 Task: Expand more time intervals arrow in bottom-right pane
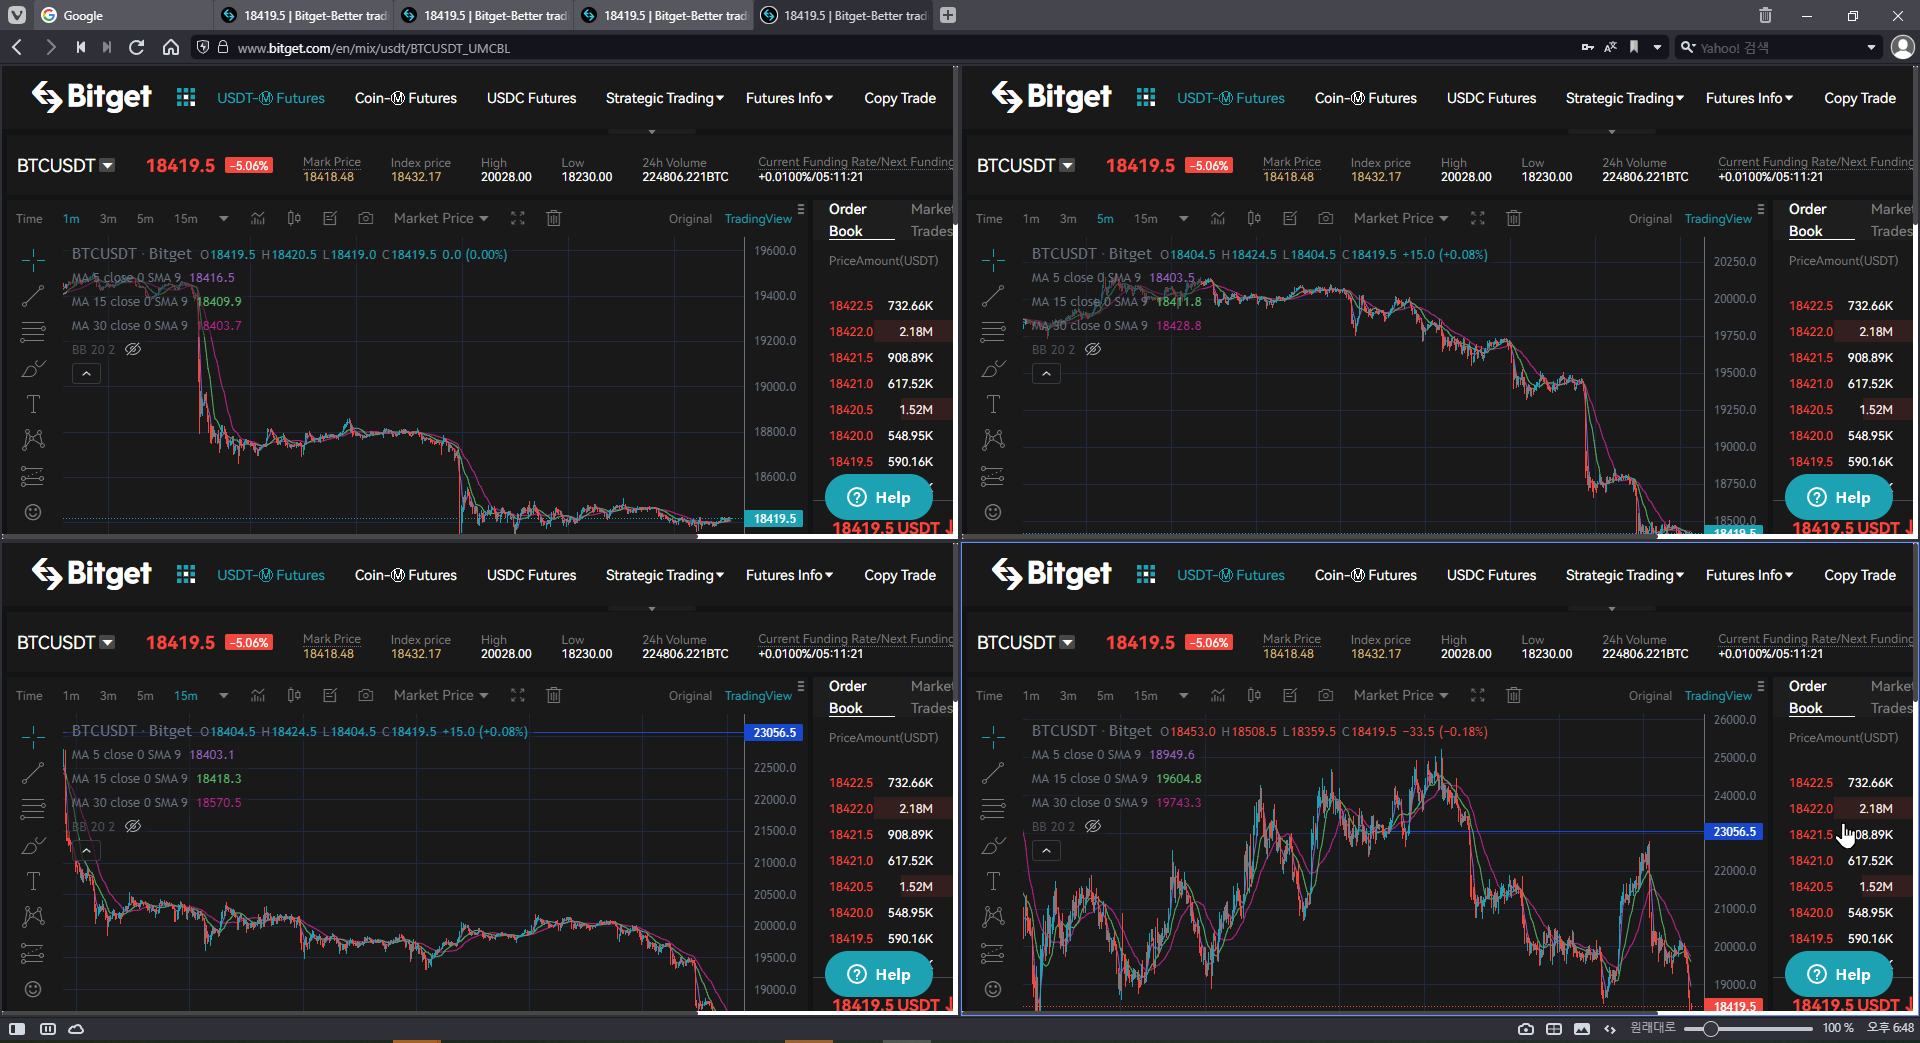coord(1184,696)
